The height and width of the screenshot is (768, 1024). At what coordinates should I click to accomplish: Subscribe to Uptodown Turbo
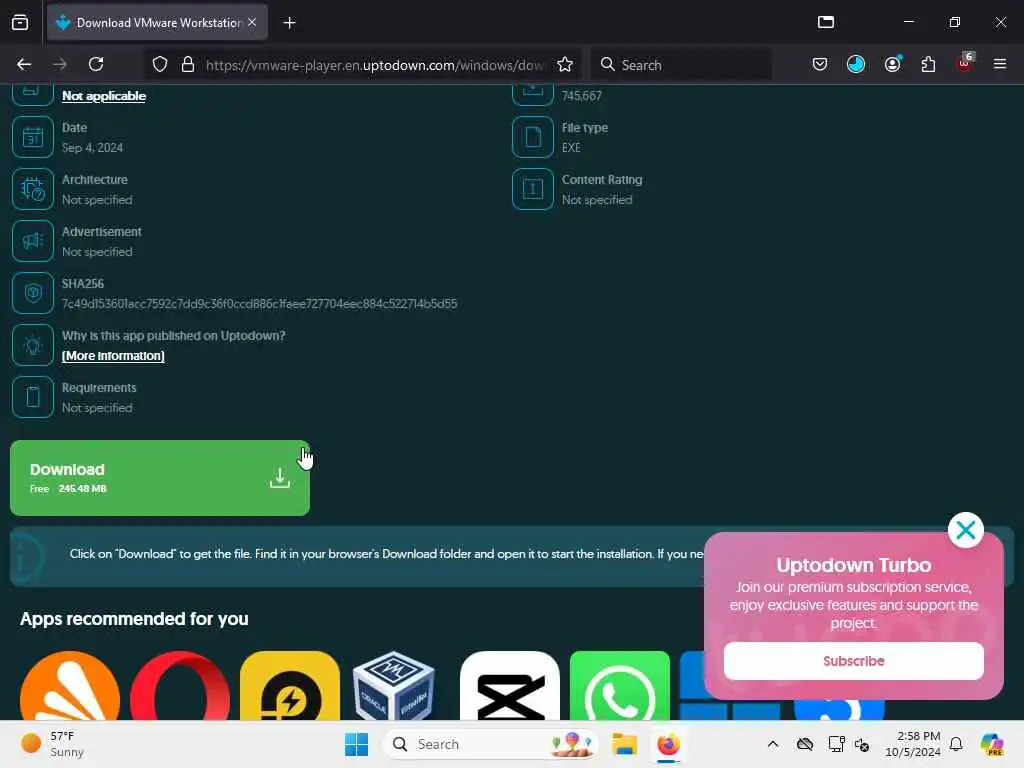tap(854, 661)
